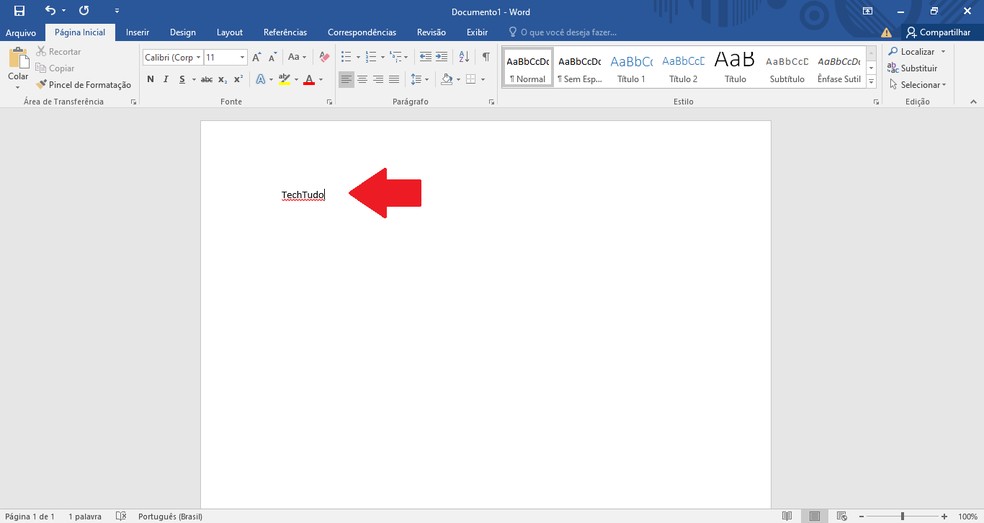Toggle center text alignment

362,79
